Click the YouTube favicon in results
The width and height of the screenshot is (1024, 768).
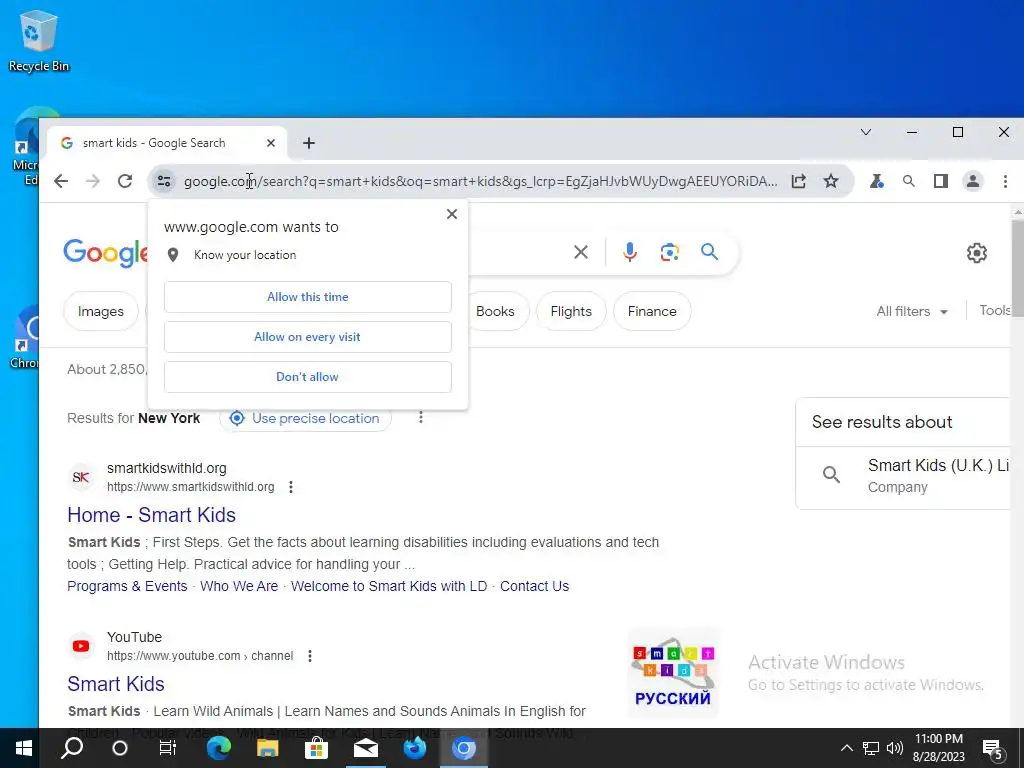(81, 646)
